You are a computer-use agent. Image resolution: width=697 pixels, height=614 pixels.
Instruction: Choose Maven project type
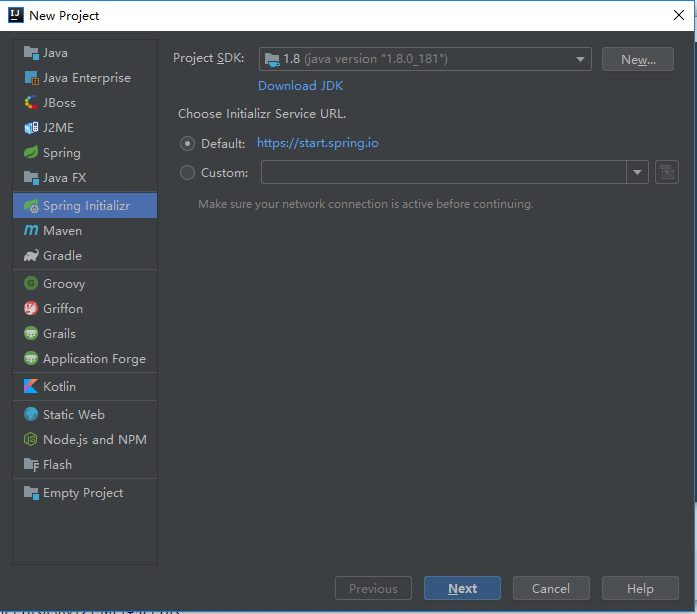click(85, 230)
